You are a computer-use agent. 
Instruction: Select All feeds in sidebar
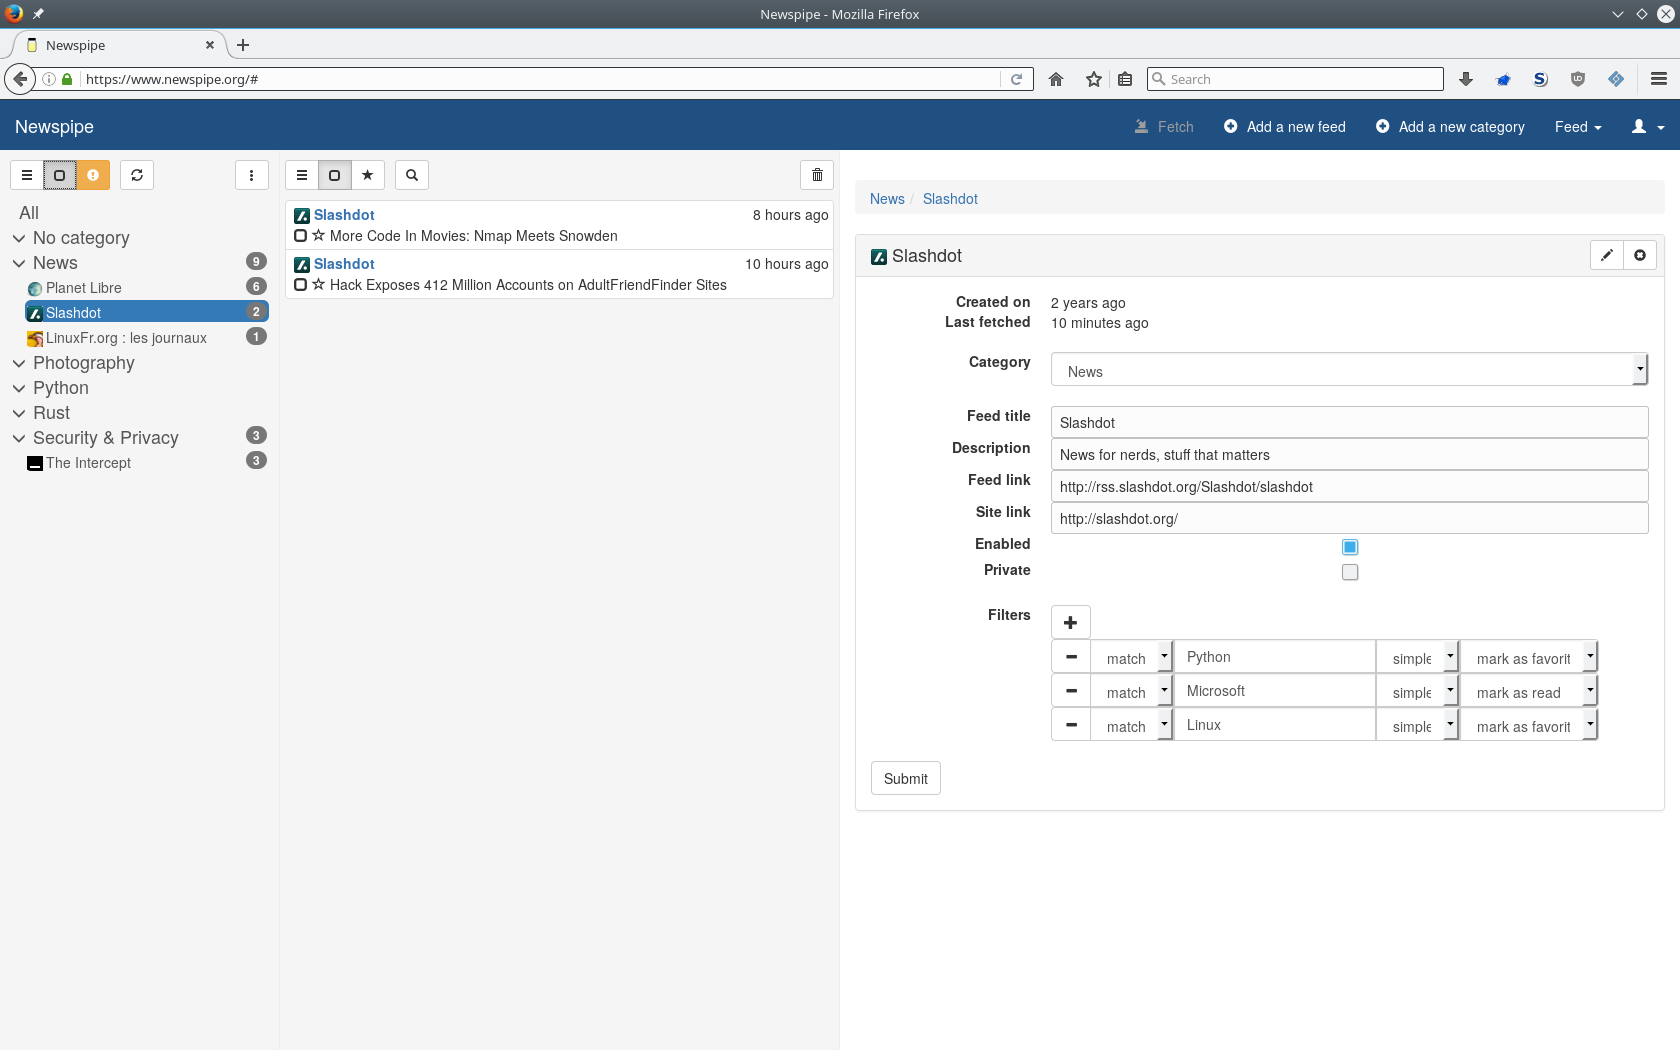point(29,213)
